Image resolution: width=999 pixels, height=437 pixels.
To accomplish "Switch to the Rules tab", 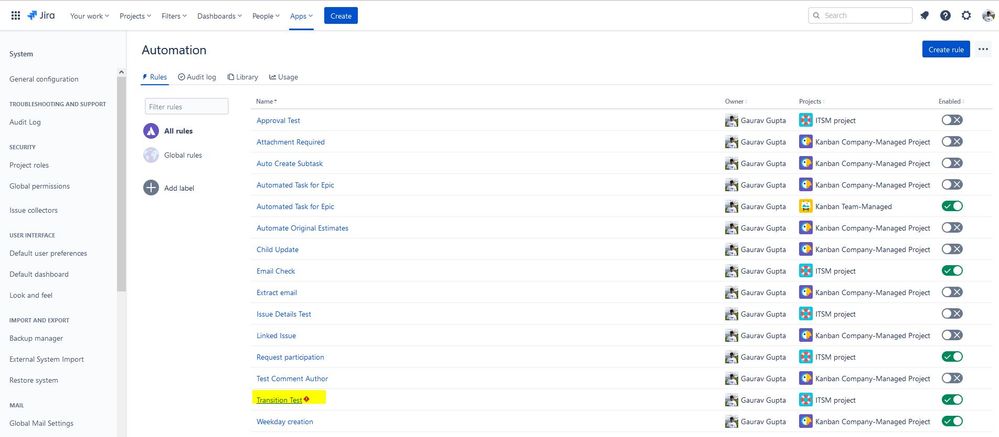I will (154, 77).
